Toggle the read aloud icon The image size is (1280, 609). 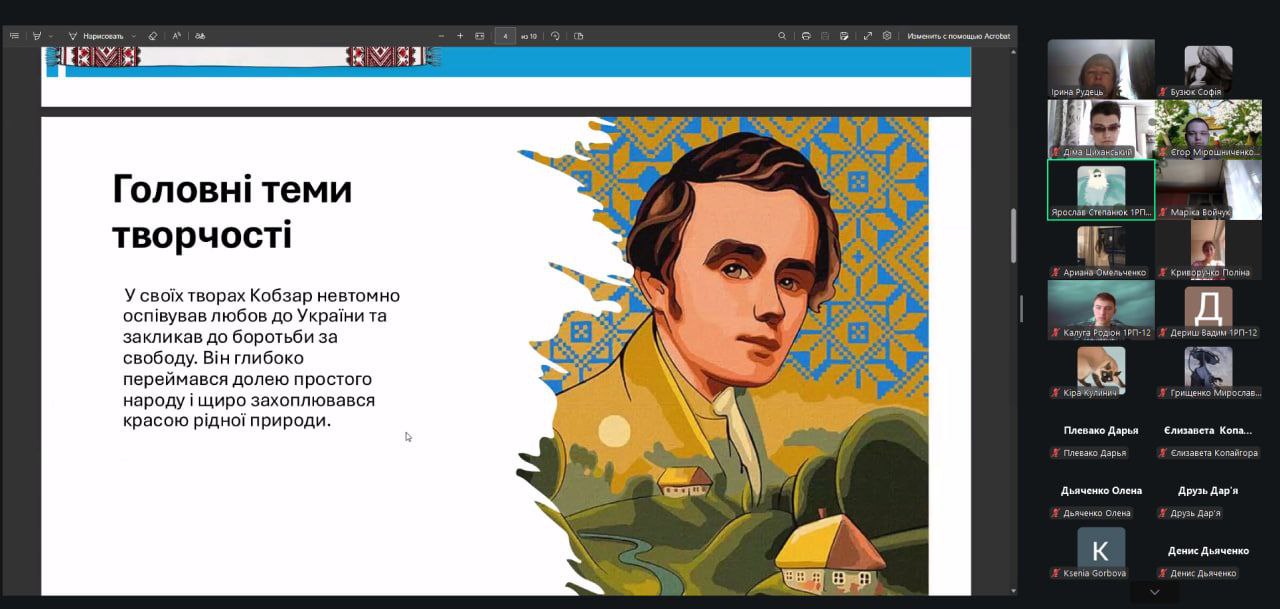pos(177,36)
